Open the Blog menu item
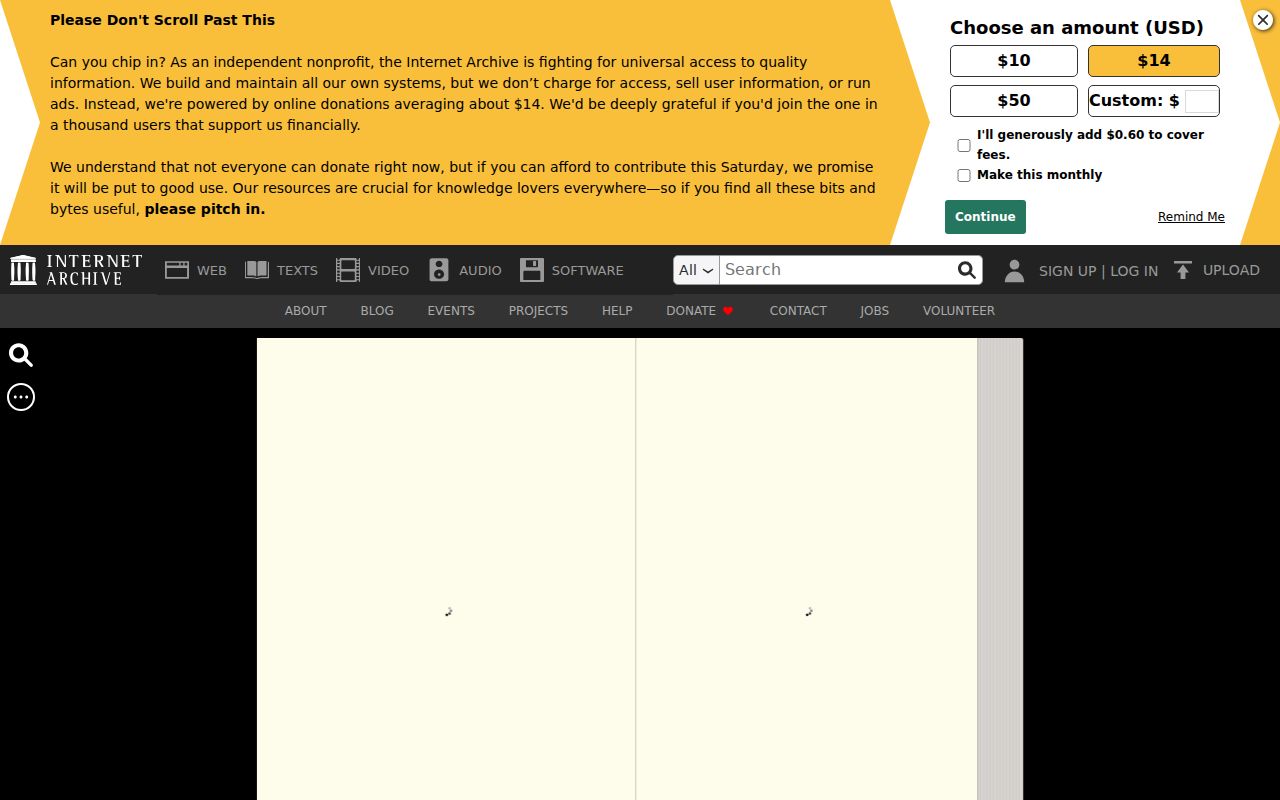This screenshot has height=800, width=1280. pyautogui.click(x=377, y=311)
